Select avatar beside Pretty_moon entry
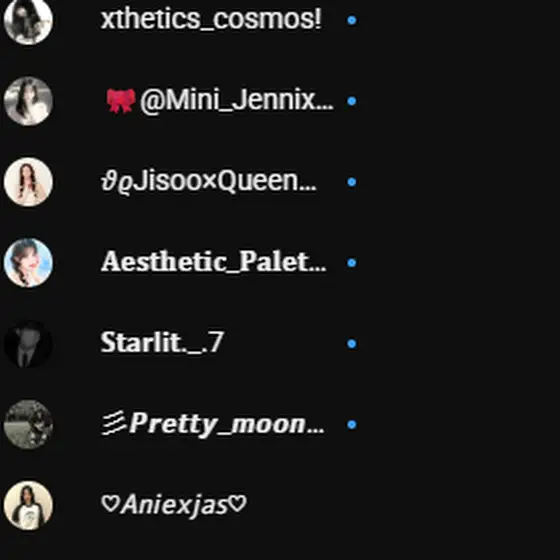Screen dimensions: 560x560 [x=28, y=424]
